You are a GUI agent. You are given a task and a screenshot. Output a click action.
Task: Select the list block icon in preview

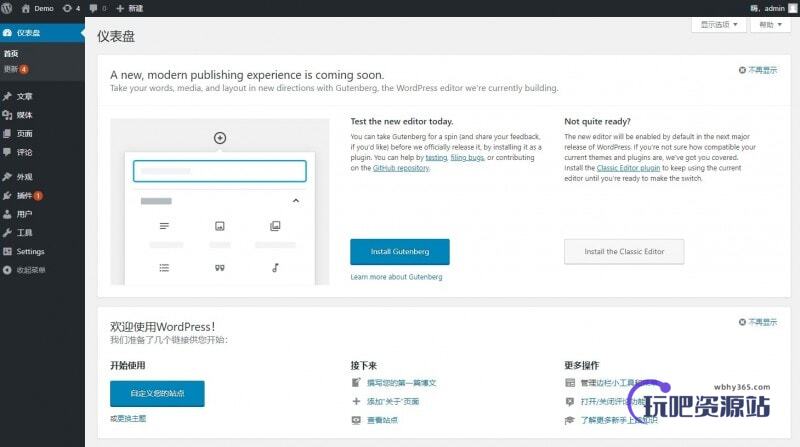tap(164, 268)
